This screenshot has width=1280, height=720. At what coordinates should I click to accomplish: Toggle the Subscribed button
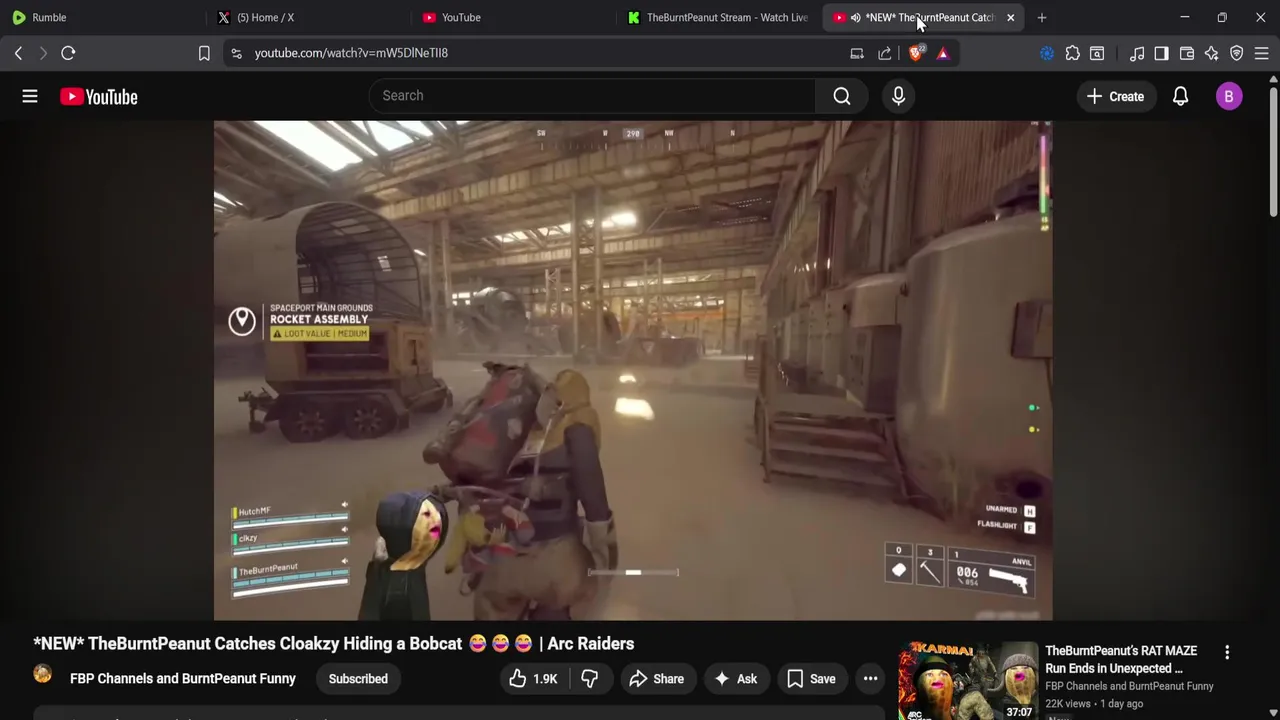(358, 679)
